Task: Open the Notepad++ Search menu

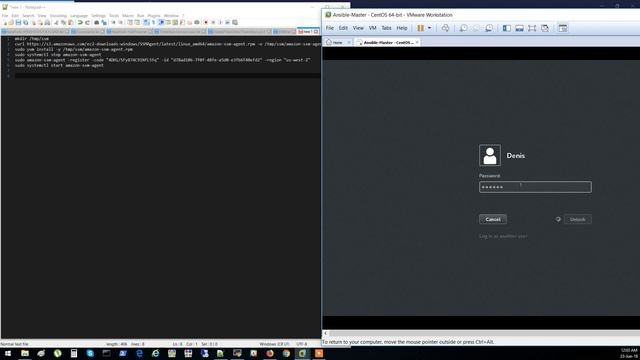Action: pyautogui.click(x=28, y=16)
